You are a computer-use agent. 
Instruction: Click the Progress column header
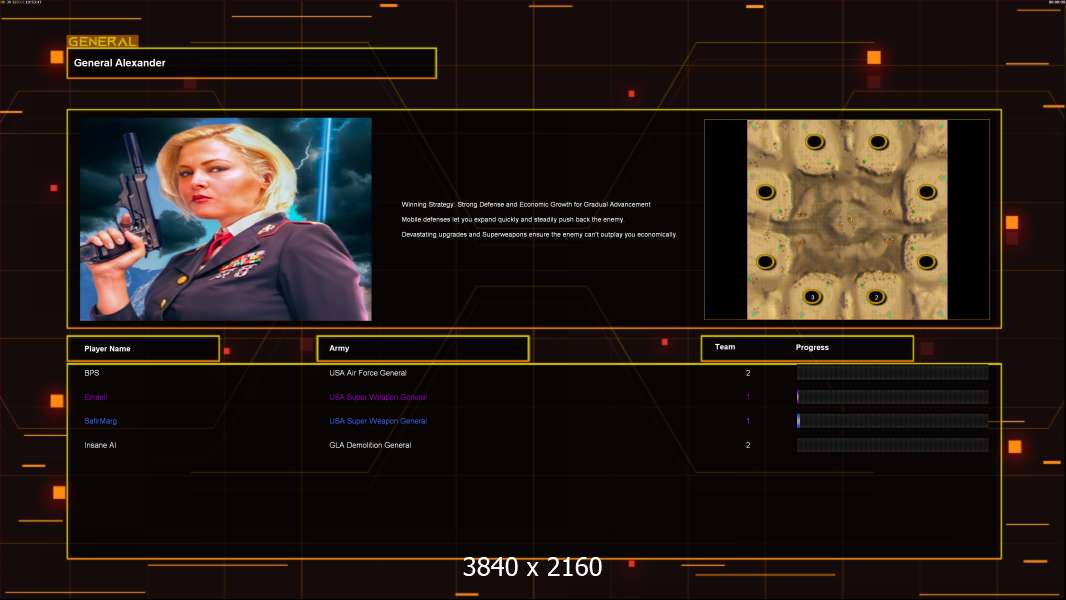point(812,347)
